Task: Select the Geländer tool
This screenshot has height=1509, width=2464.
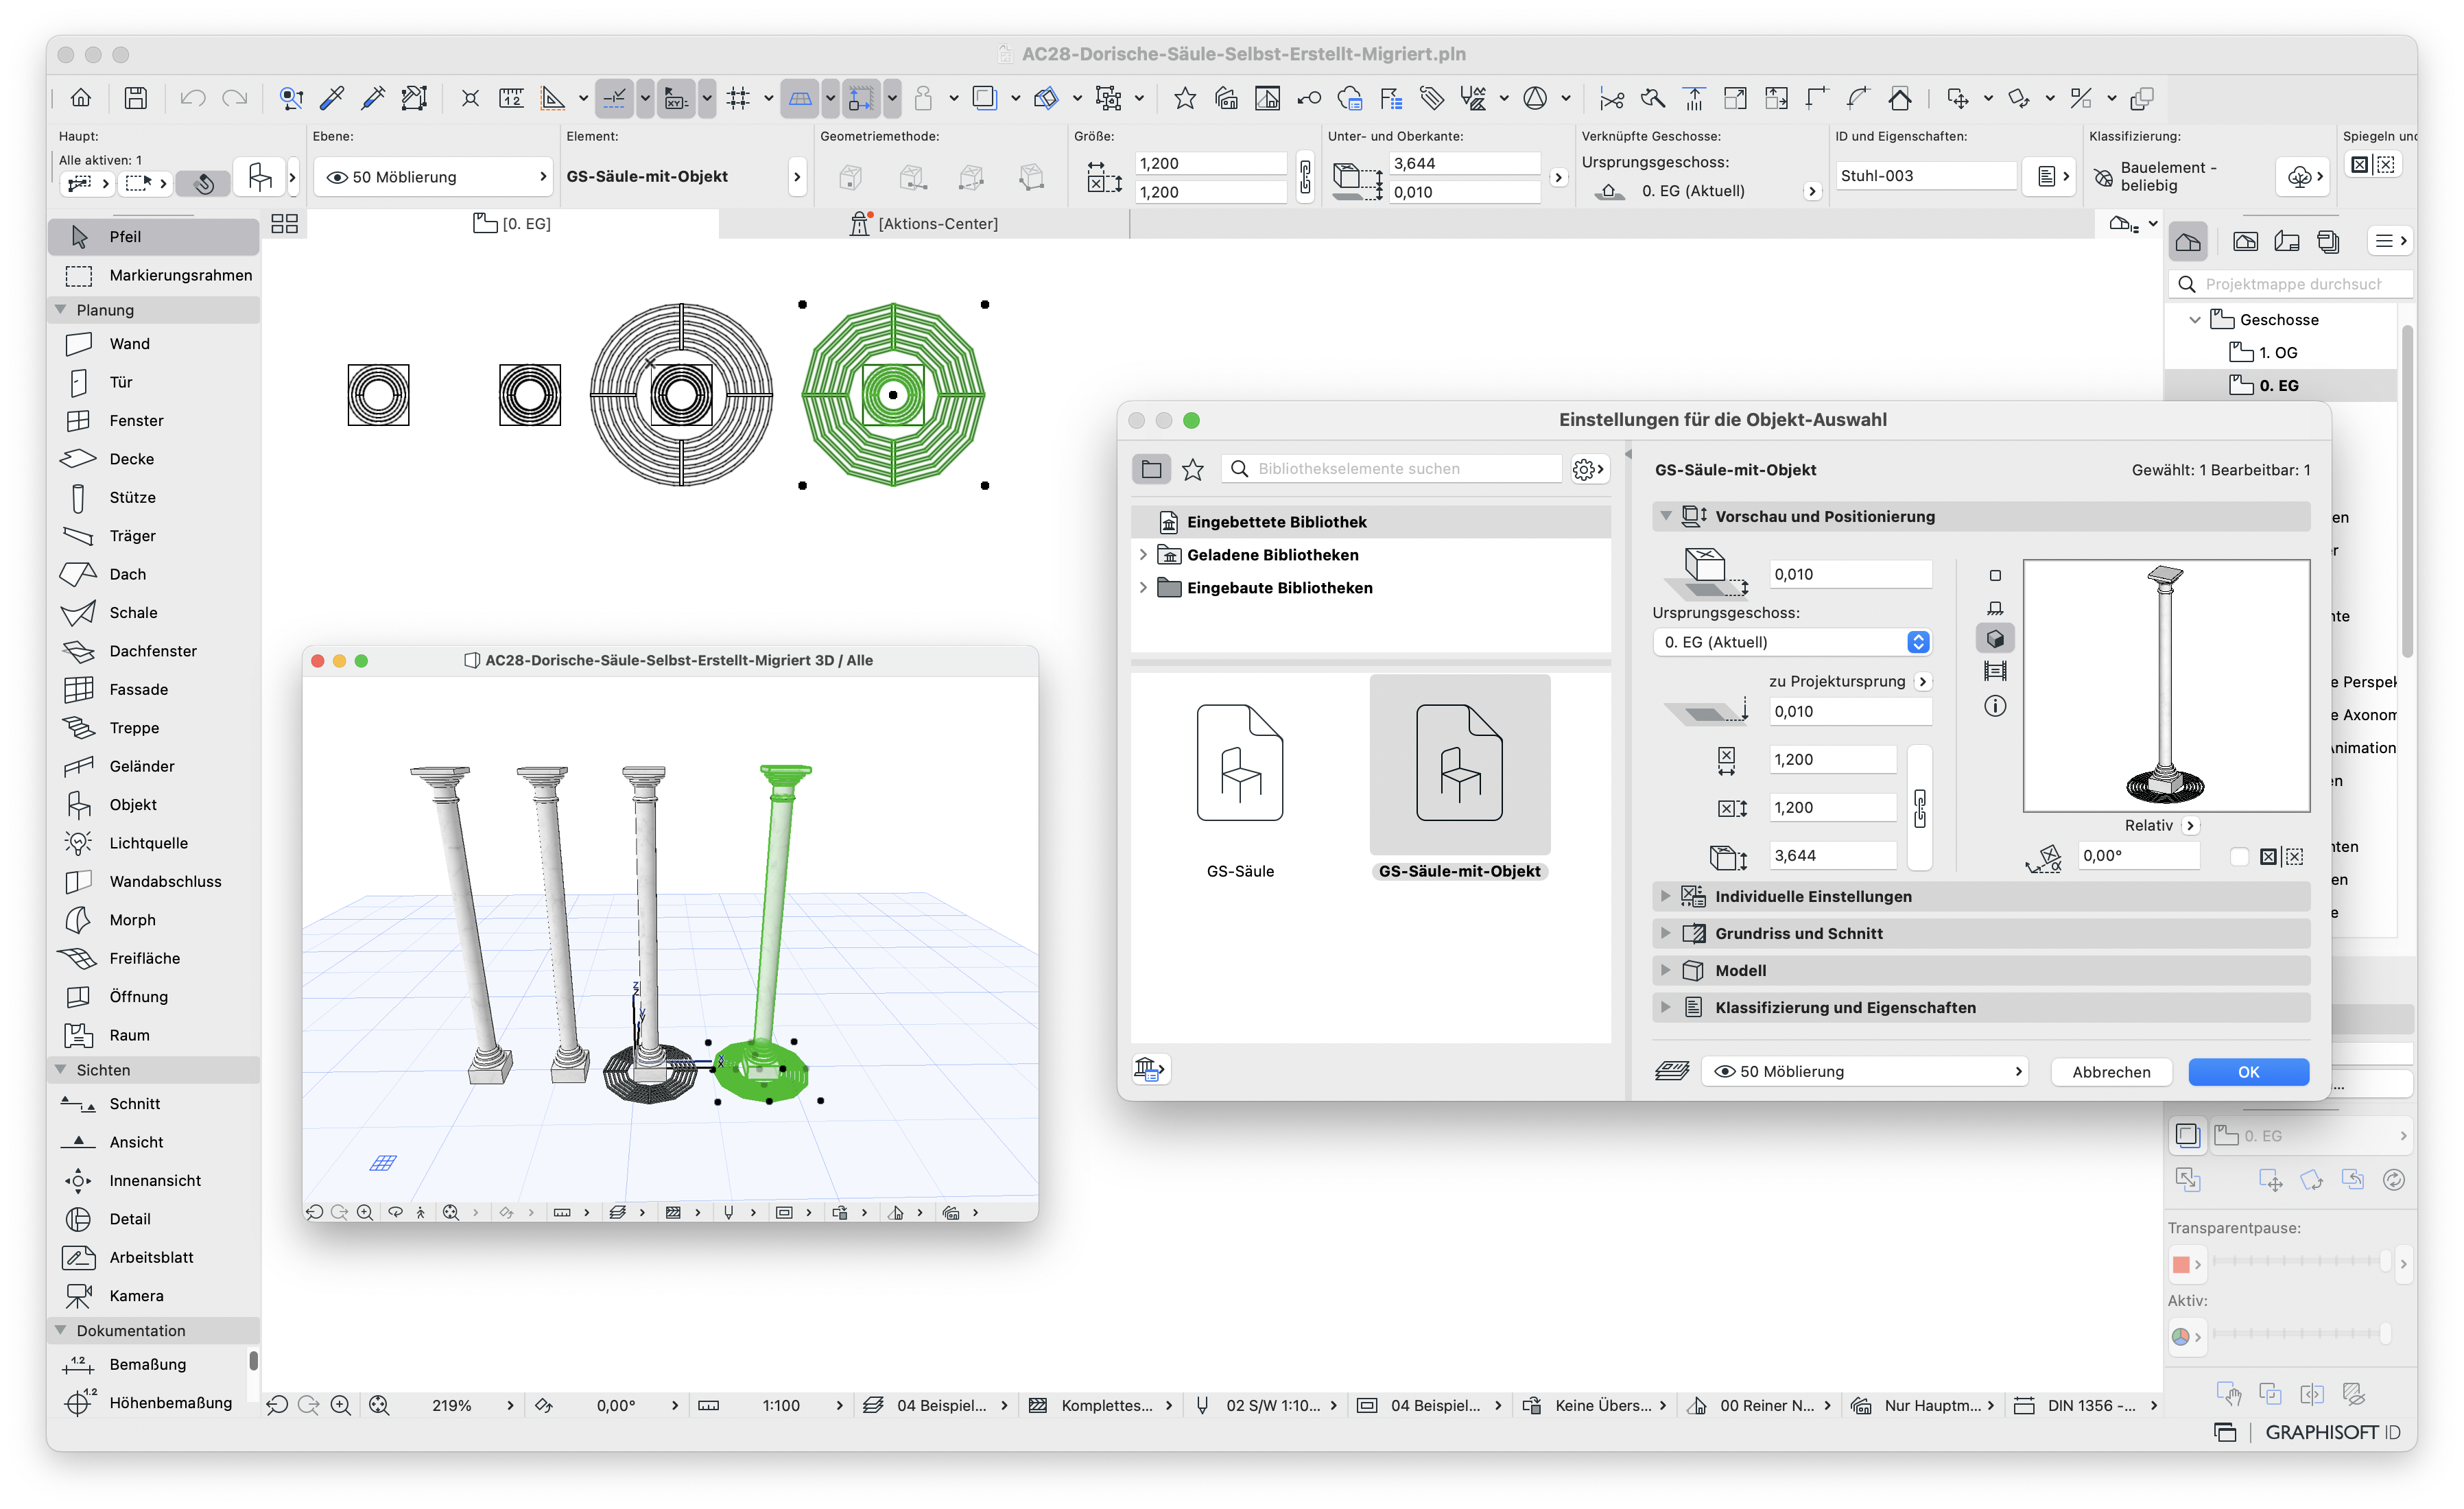Action: [x=153, y=766]
